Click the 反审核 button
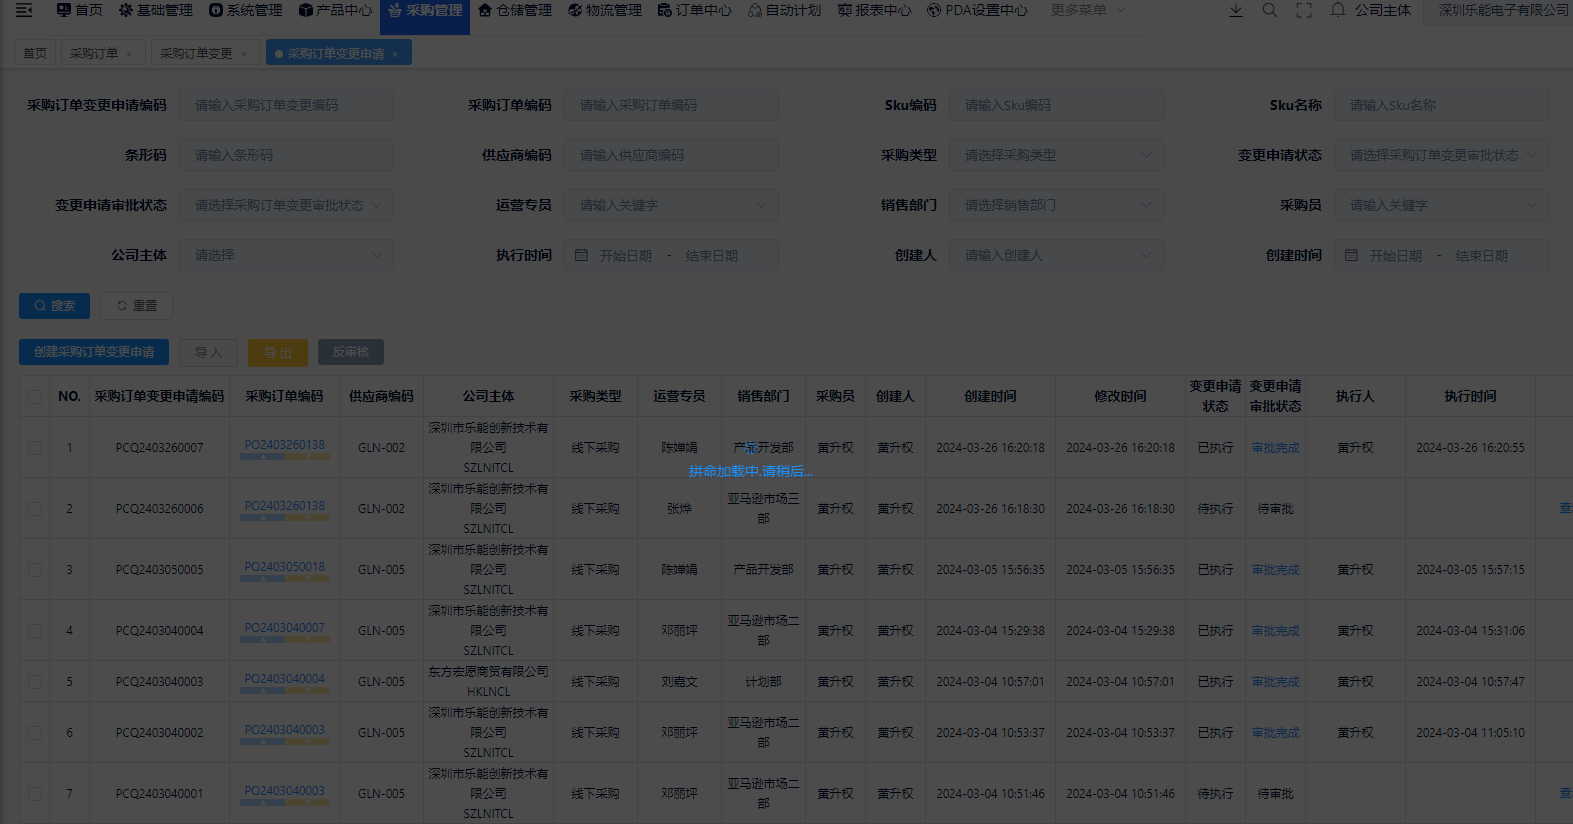1573x824 pixels. pyautogui.click(x=351, y=352)
